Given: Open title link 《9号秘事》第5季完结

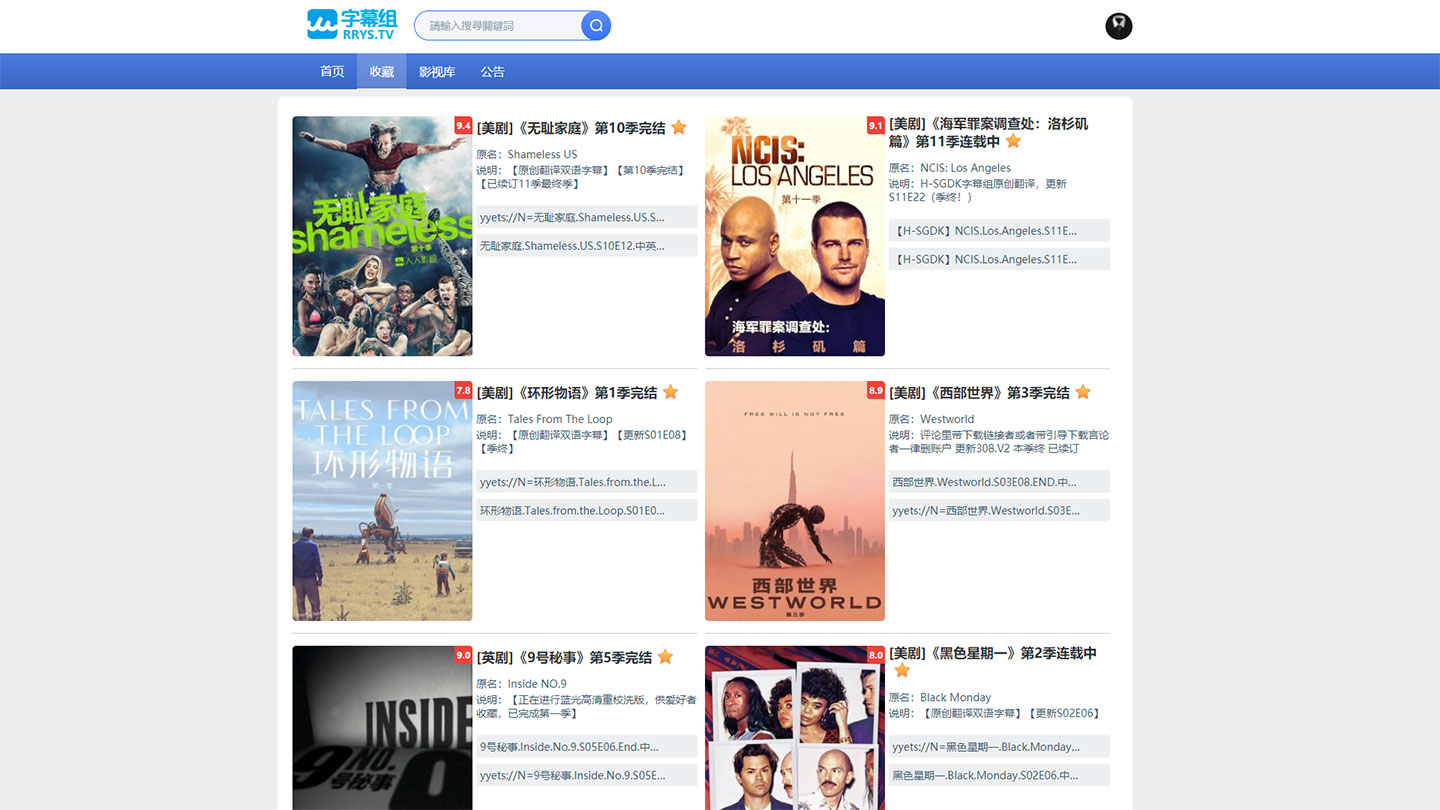Looking at the screenshot, I should (564, 658).
